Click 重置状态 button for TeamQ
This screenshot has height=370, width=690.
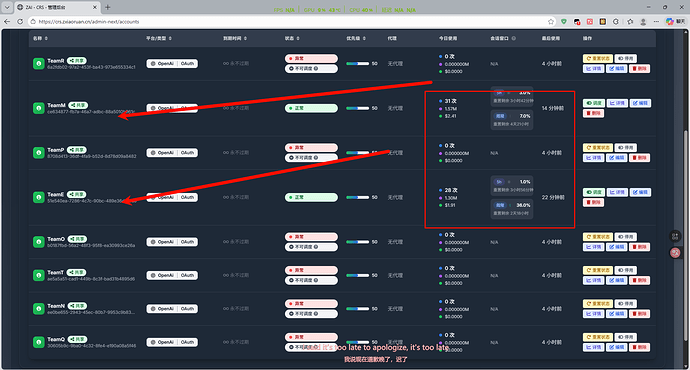pos(598,337)
